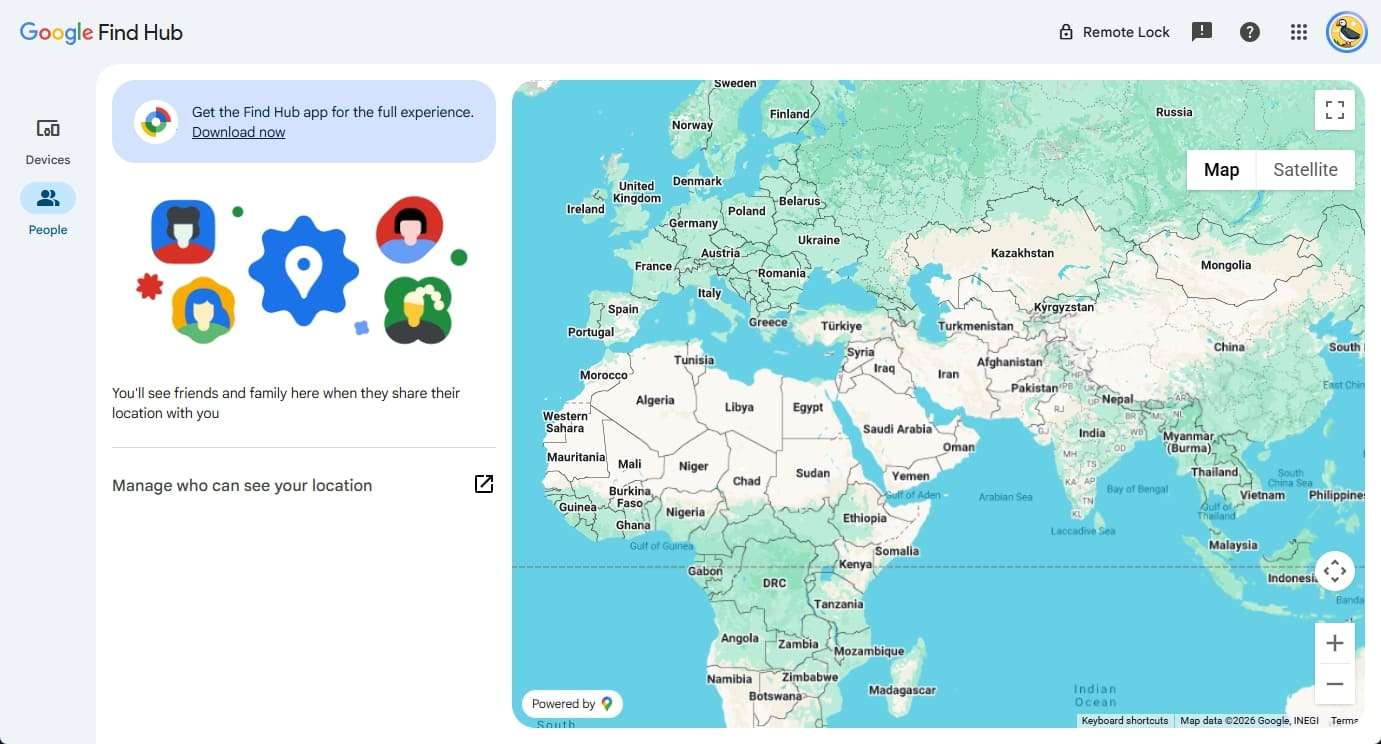Open the Google account avatar
This screenshot has width=1381, height=744.
1347,32
